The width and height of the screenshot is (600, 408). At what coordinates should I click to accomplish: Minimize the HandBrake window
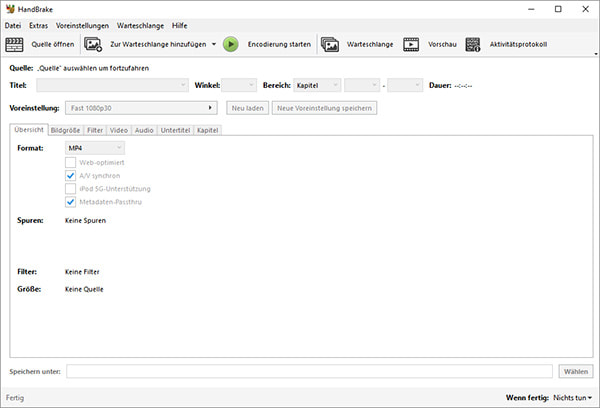[x=531, y=9]
